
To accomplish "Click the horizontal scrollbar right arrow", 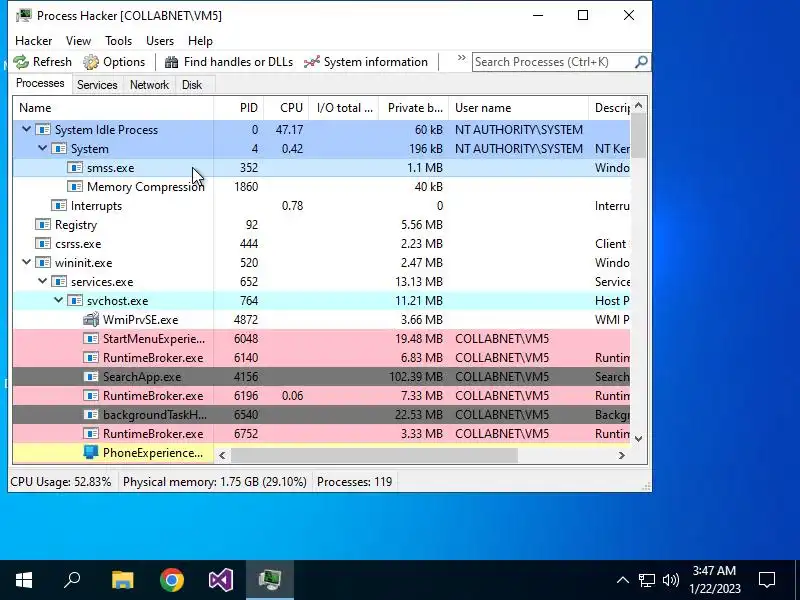I will [621, 455].
